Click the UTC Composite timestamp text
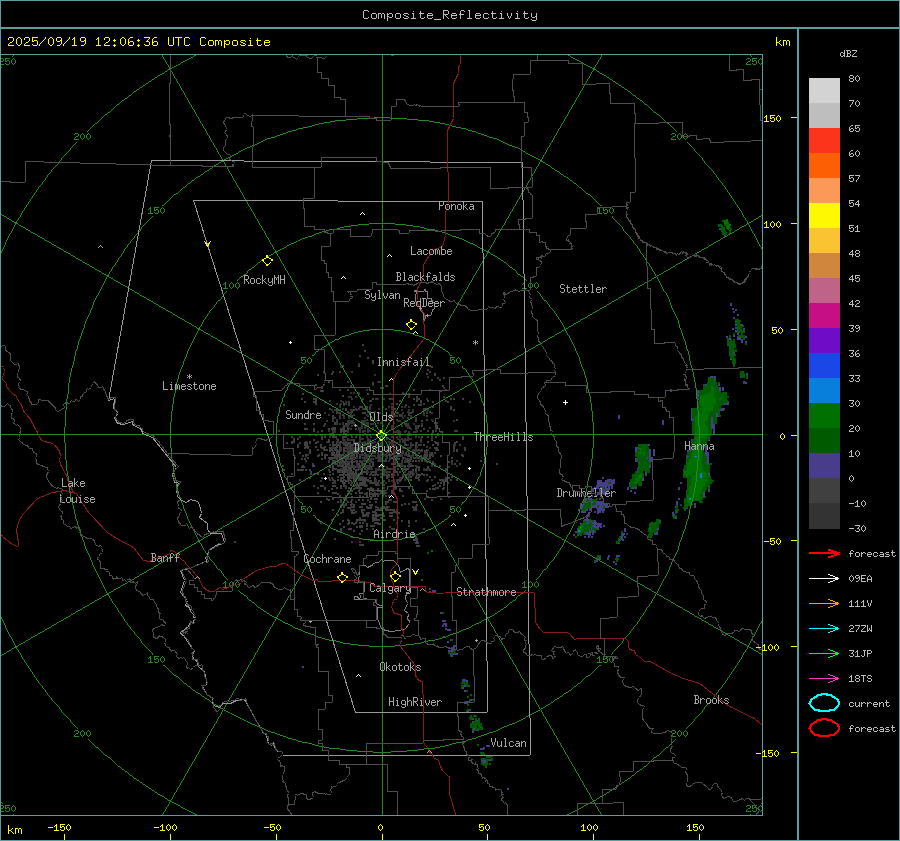900x841 pixels. coord(138,42)
